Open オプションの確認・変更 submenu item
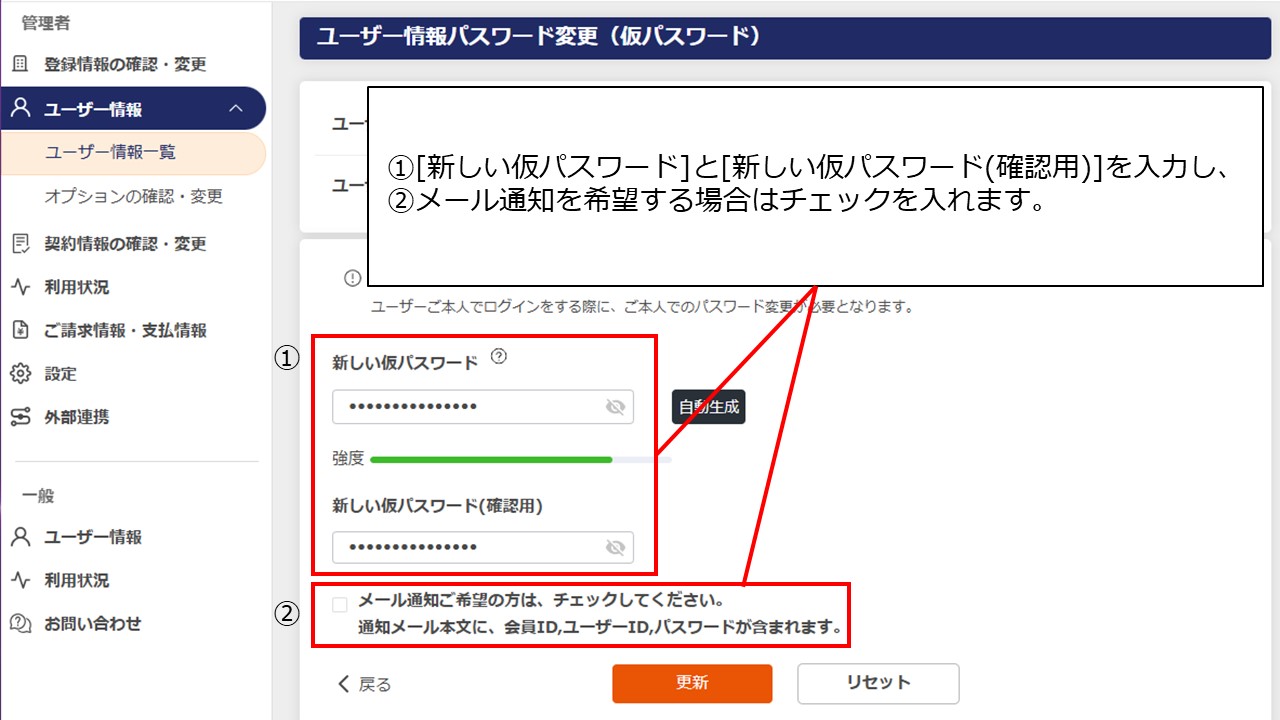The height and width of the screenshot is (720, 1280). (x=133, y=197)
